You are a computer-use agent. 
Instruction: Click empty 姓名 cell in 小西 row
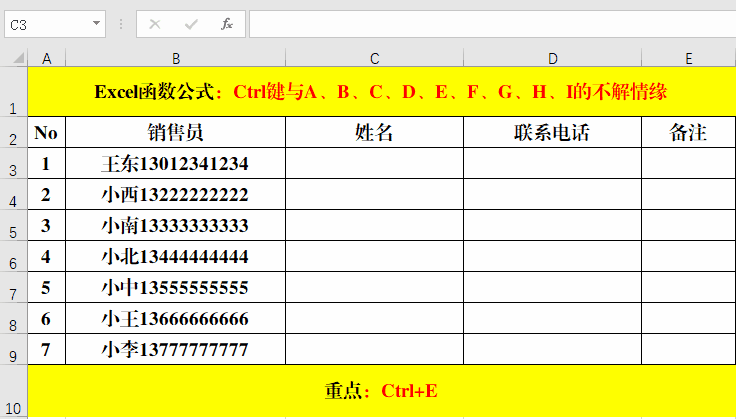[x=374, y=194]
